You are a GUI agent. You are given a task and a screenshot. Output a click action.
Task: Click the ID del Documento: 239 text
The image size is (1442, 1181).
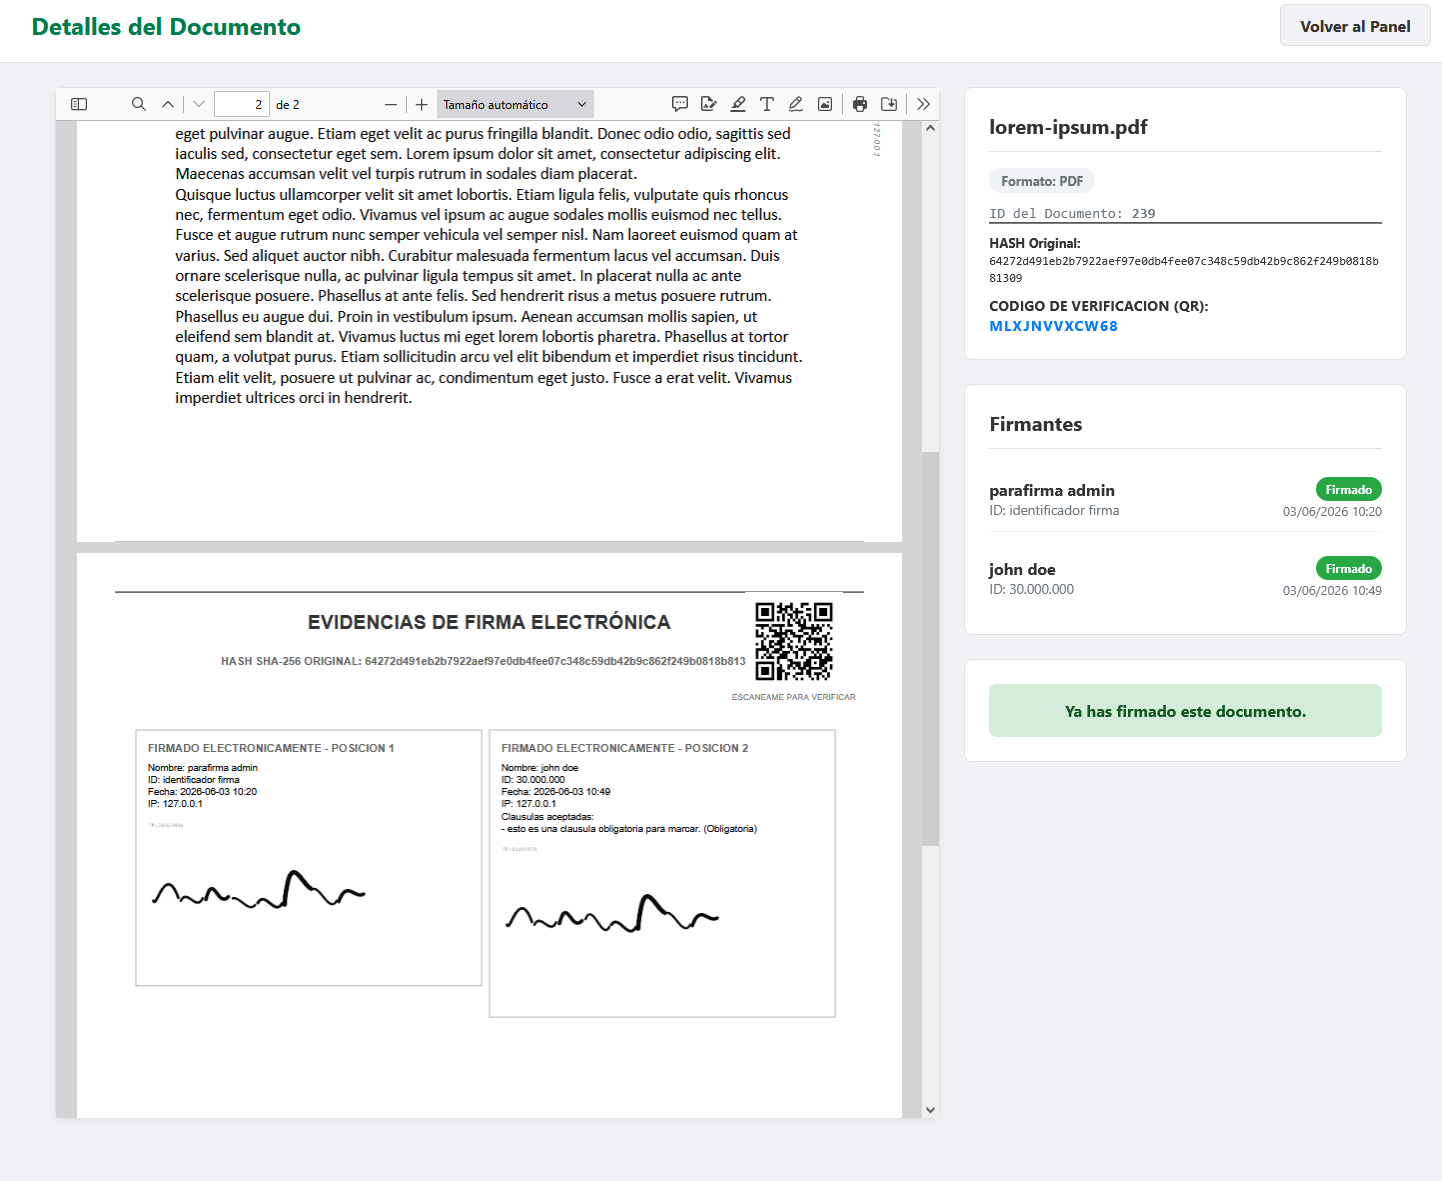tap(1072, 213)
